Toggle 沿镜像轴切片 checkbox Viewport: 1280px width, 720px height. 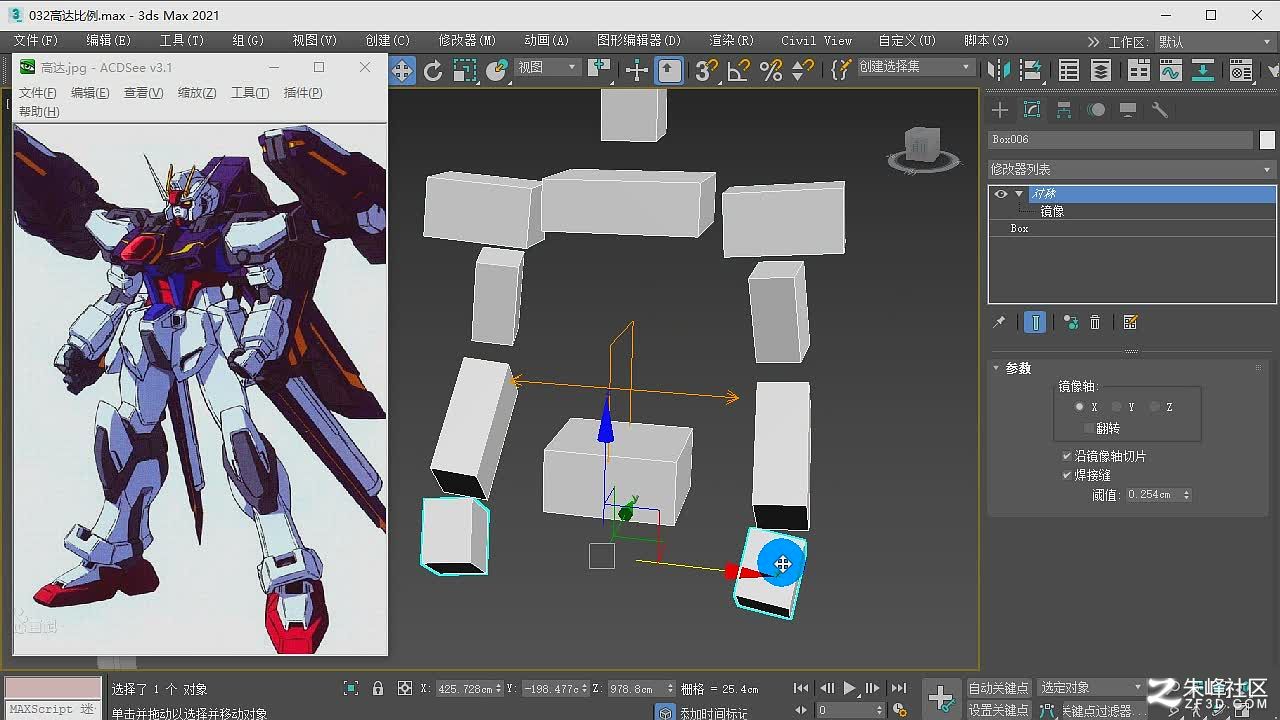(x=1067, y=456)
